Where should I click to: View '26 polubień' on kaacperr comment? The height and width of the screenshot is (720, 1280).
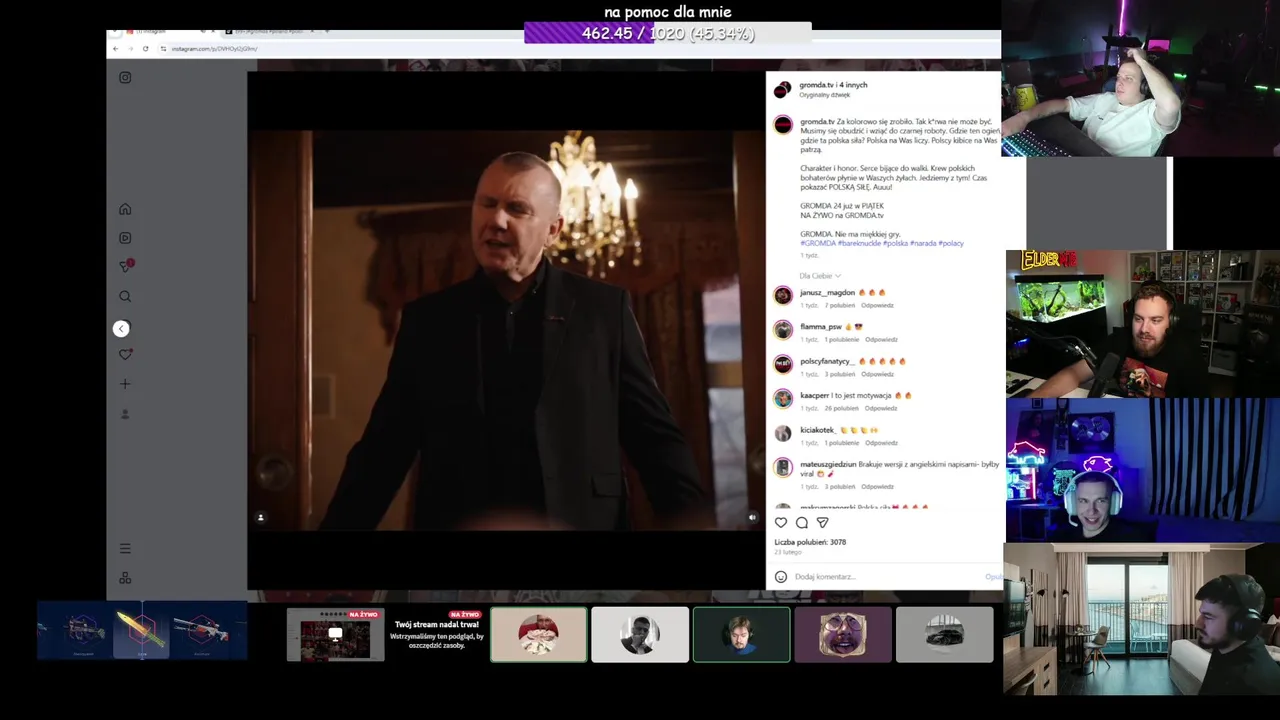[x=842, y=408]
